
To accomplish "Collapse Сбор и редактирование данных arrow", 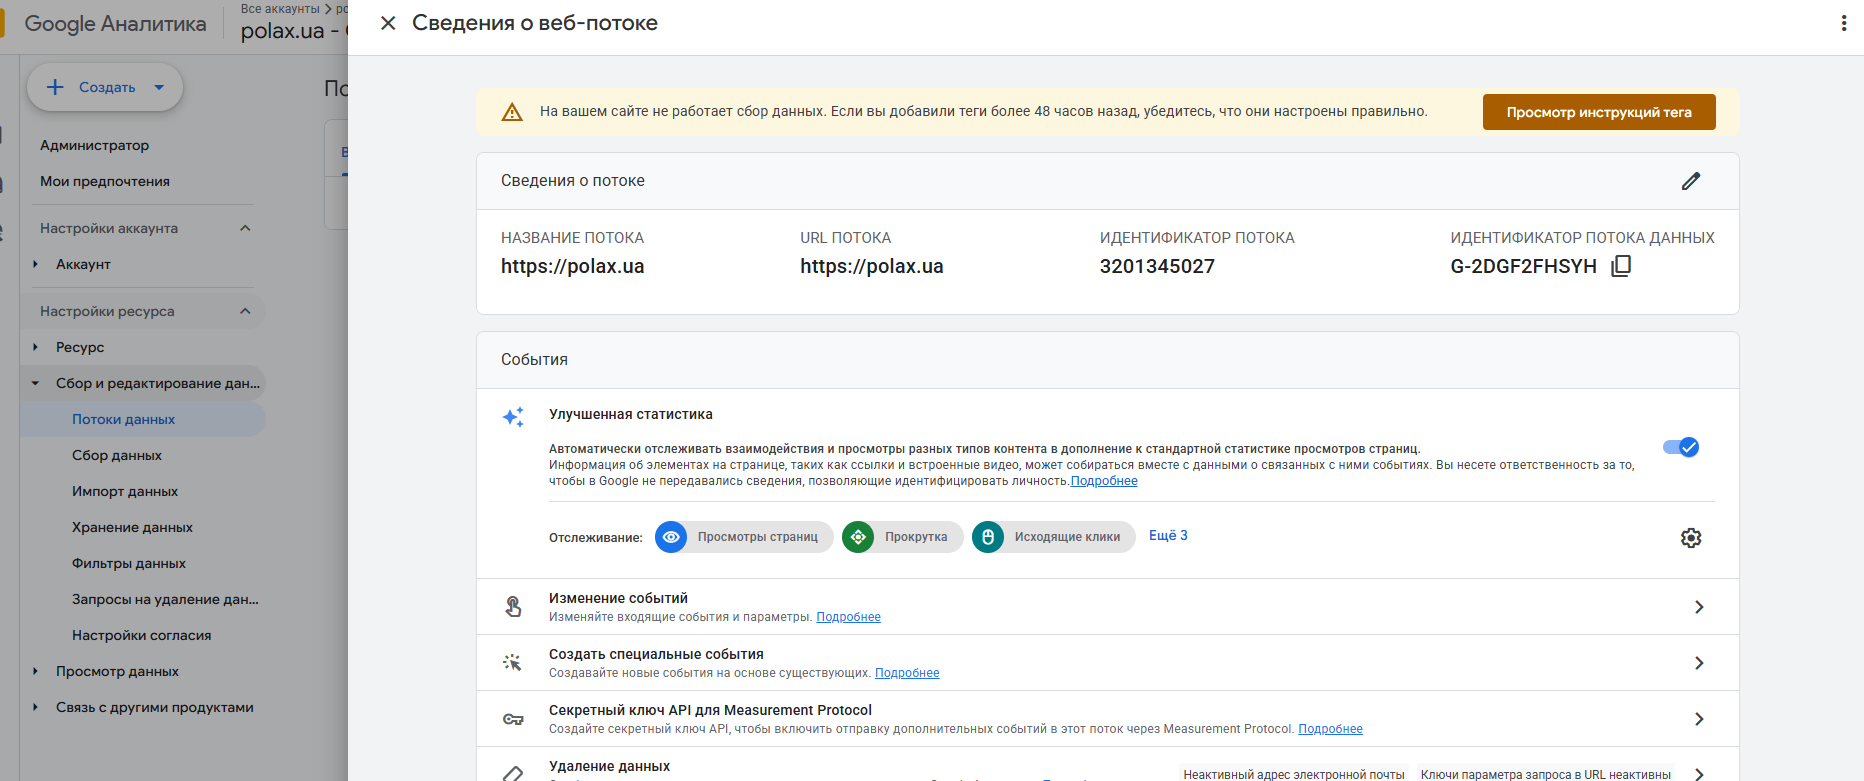I will tap(35, 383).
